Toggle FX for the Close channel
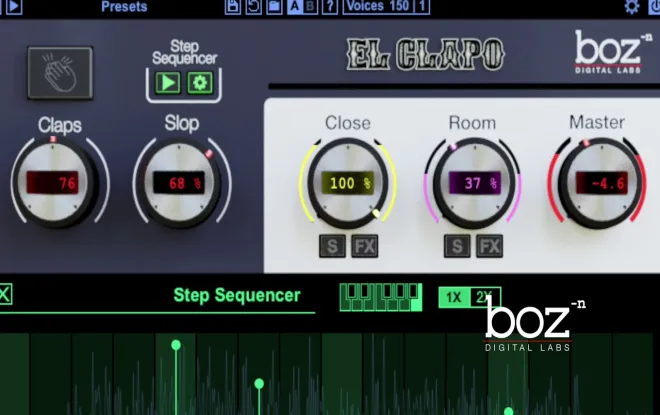Image resolution: width=660 pixels, height=415 pixels. pos(365,246)
